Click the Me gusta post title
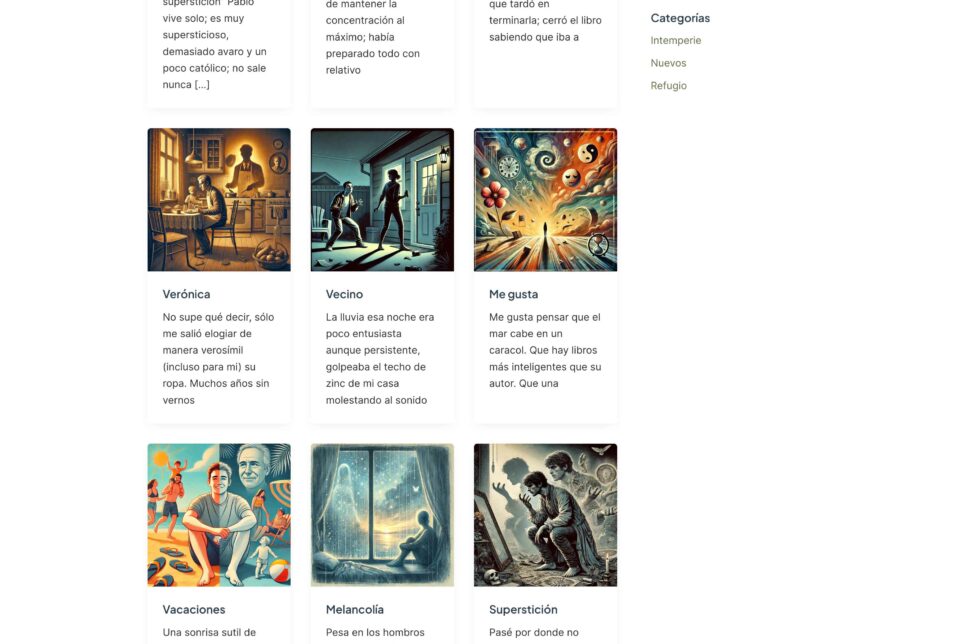The image size is (966, 644). click(x=513, y=295)
